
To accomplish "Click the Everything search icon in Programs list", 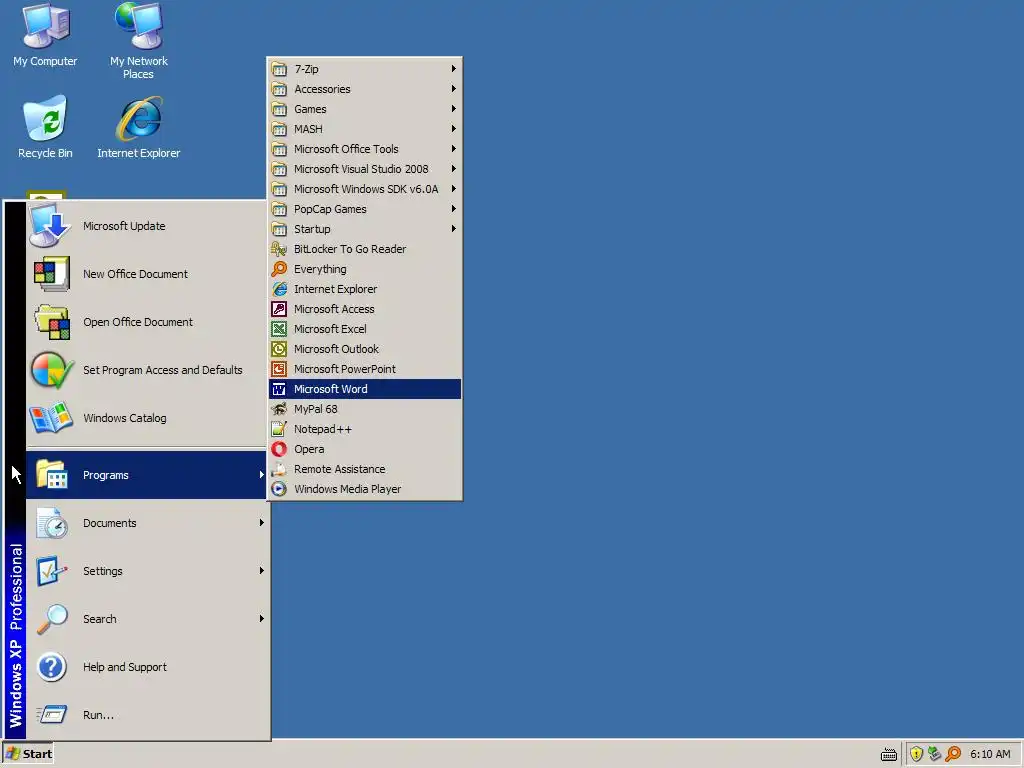I will click(x=279, y=269).
